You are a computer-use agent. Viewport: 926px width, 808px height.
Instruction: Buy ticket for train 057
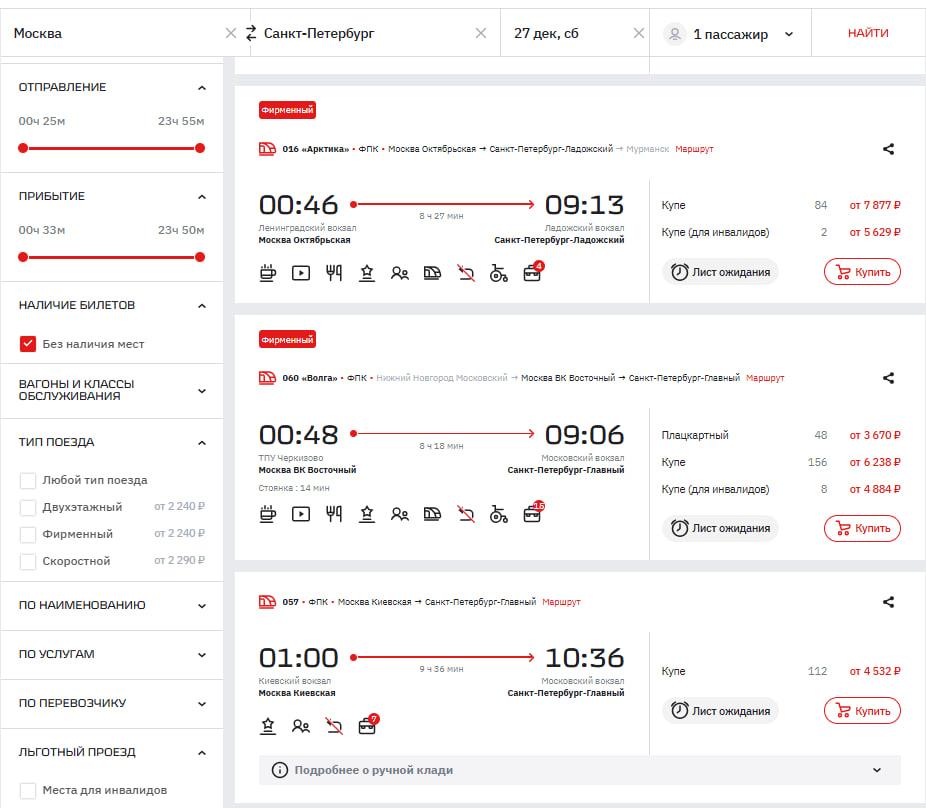tap(862, 711)
